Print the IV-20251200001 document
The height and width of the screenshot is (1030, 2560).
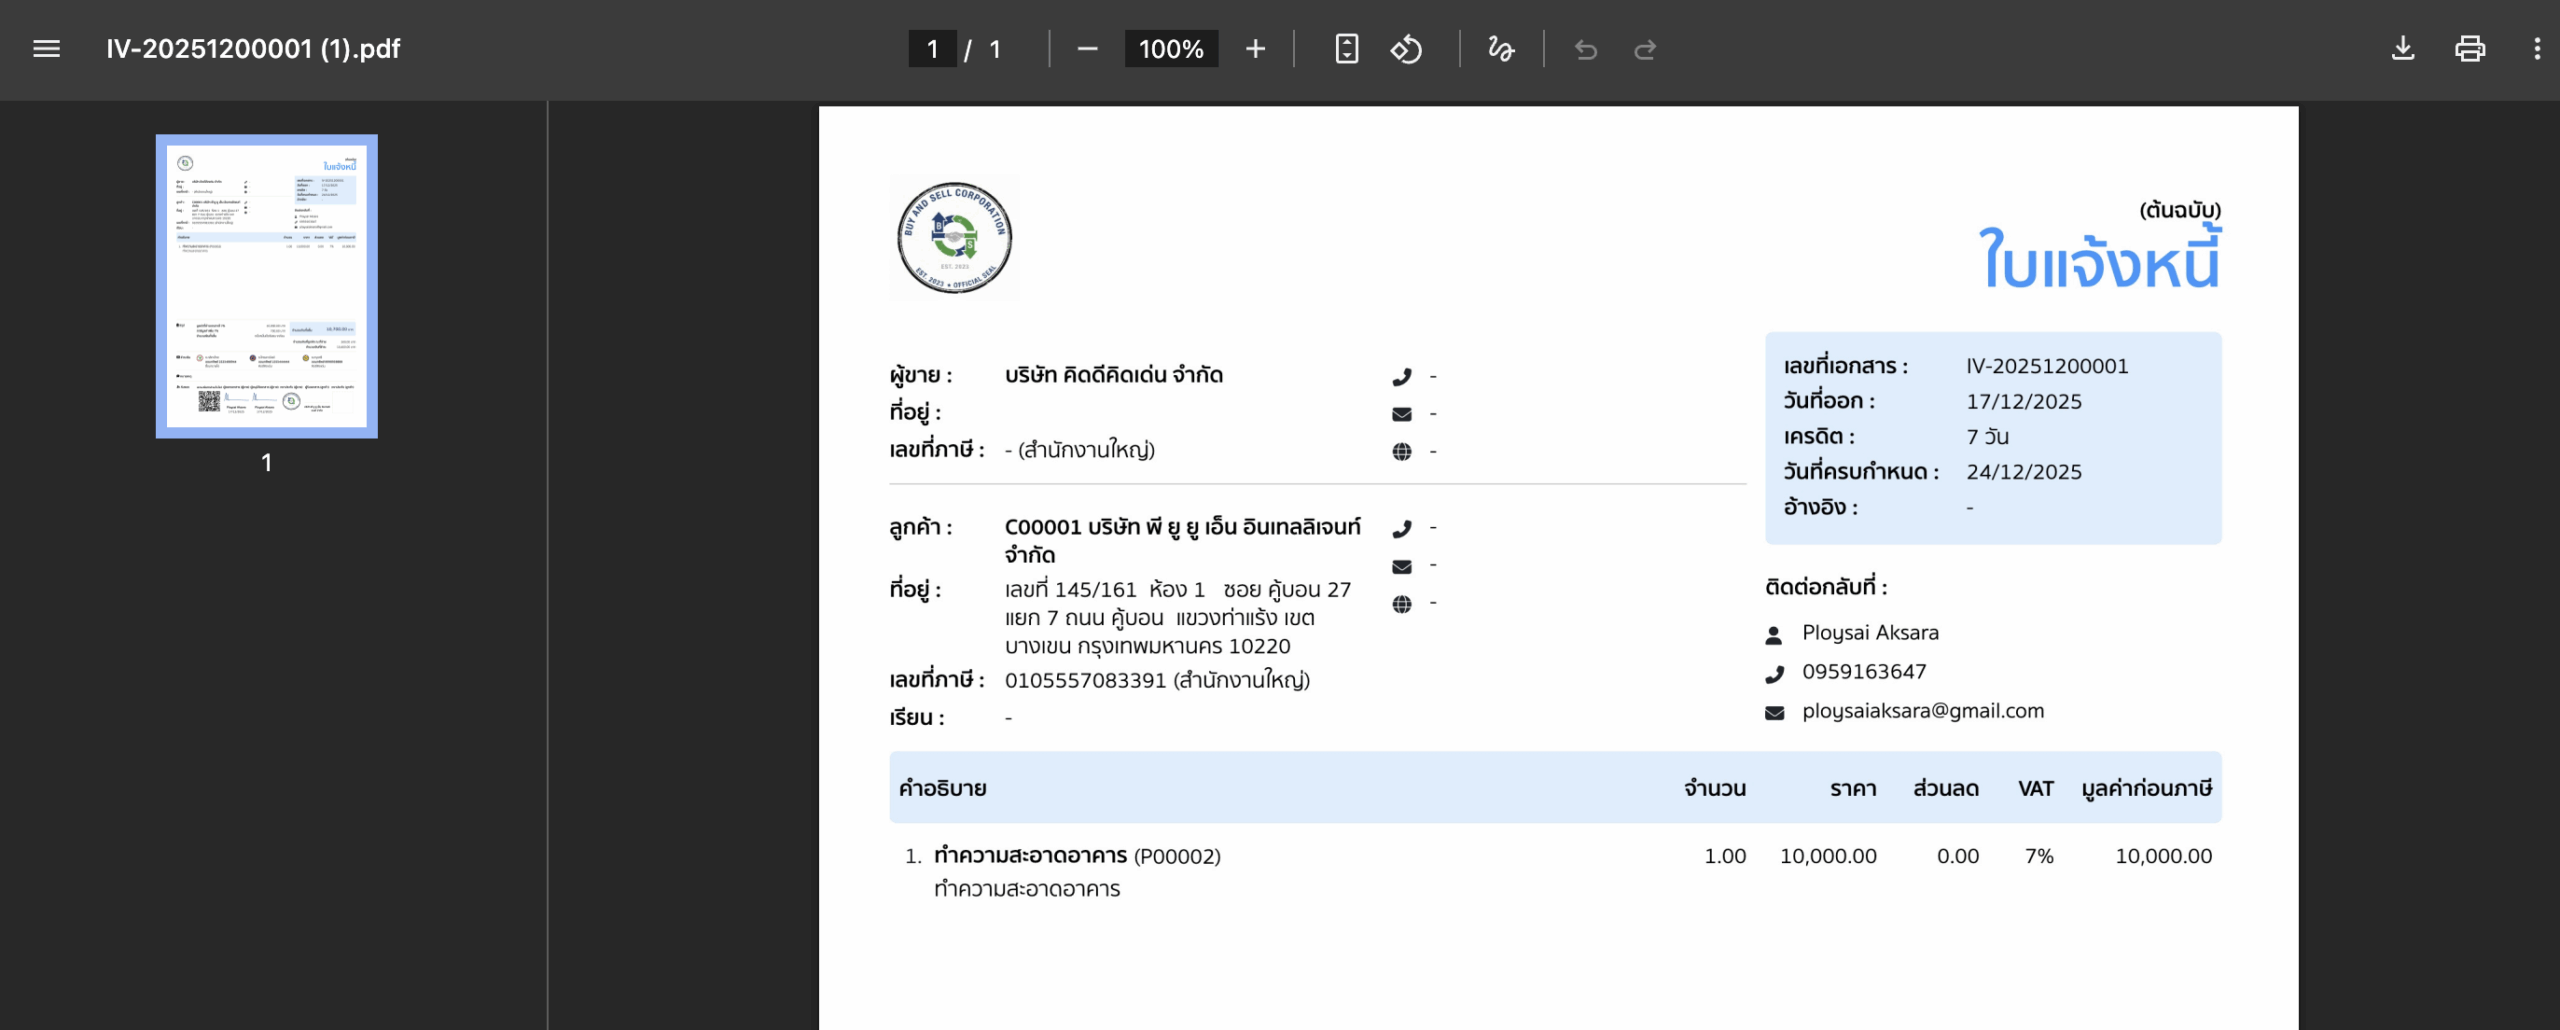[x=2470, y=48]
